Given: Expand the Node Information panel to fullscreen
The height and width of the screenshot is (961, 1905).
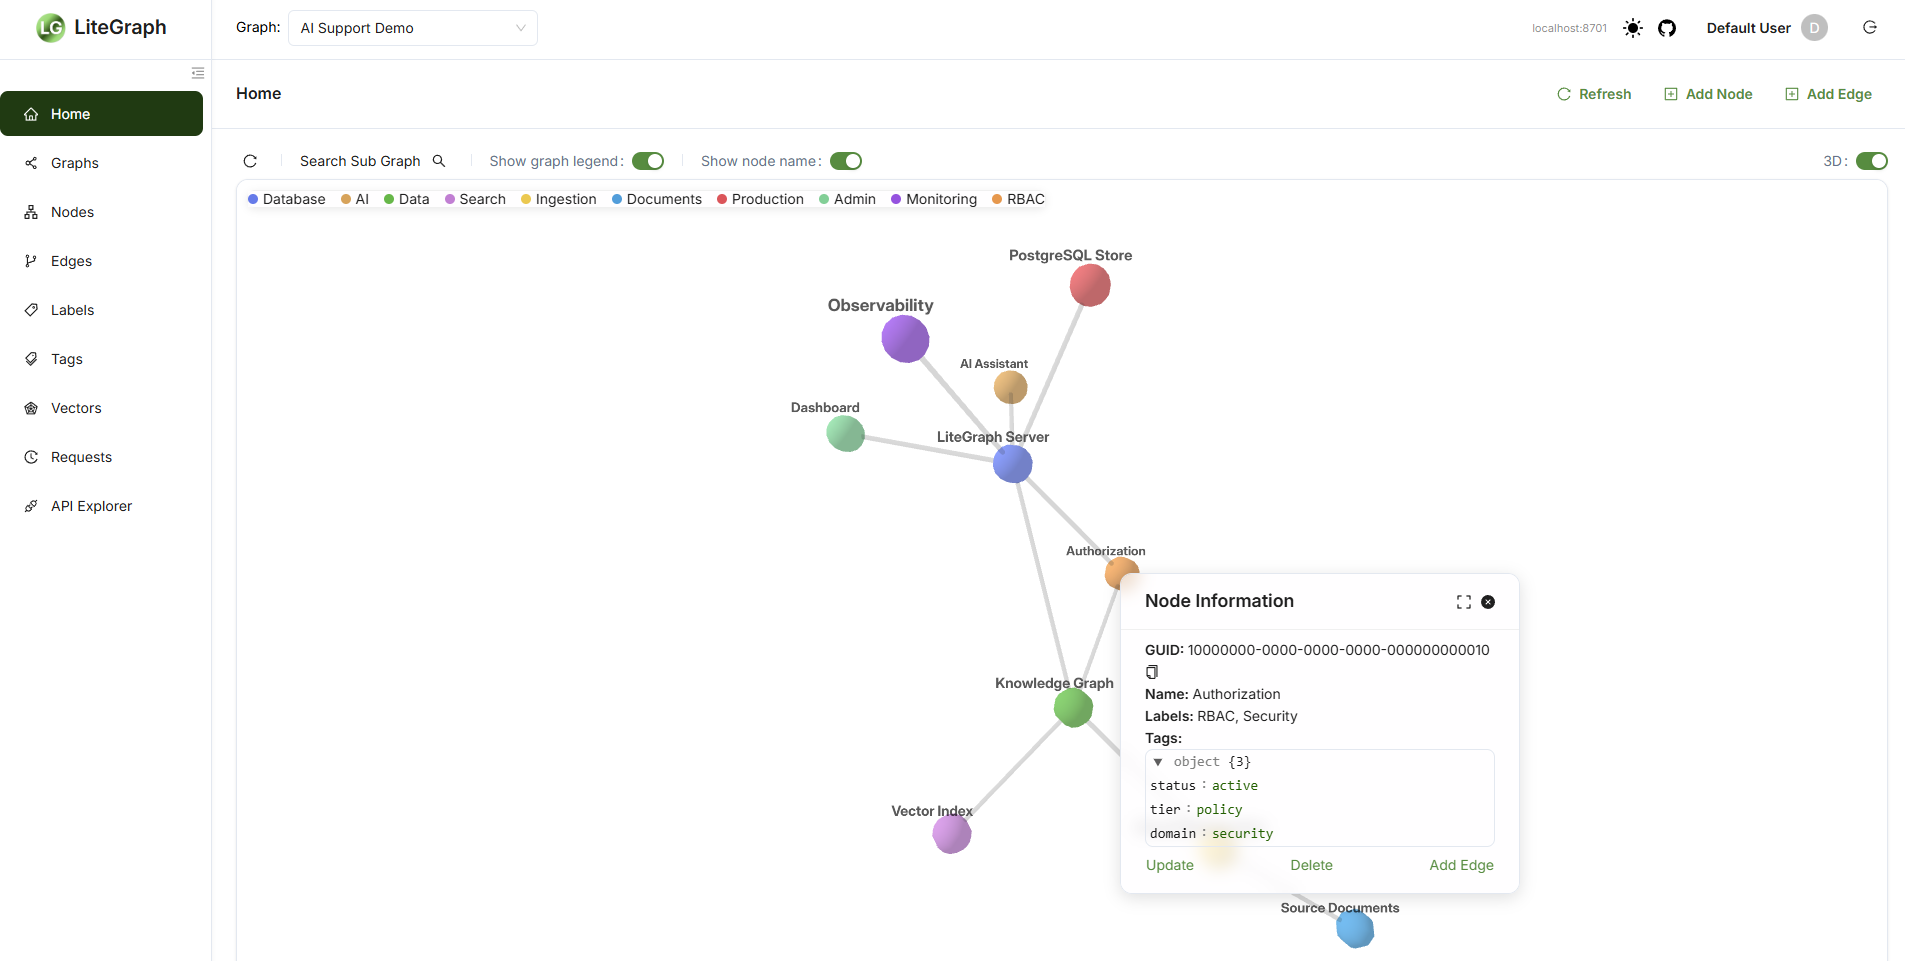Looking at the screenshot, I should [1462, 602].
